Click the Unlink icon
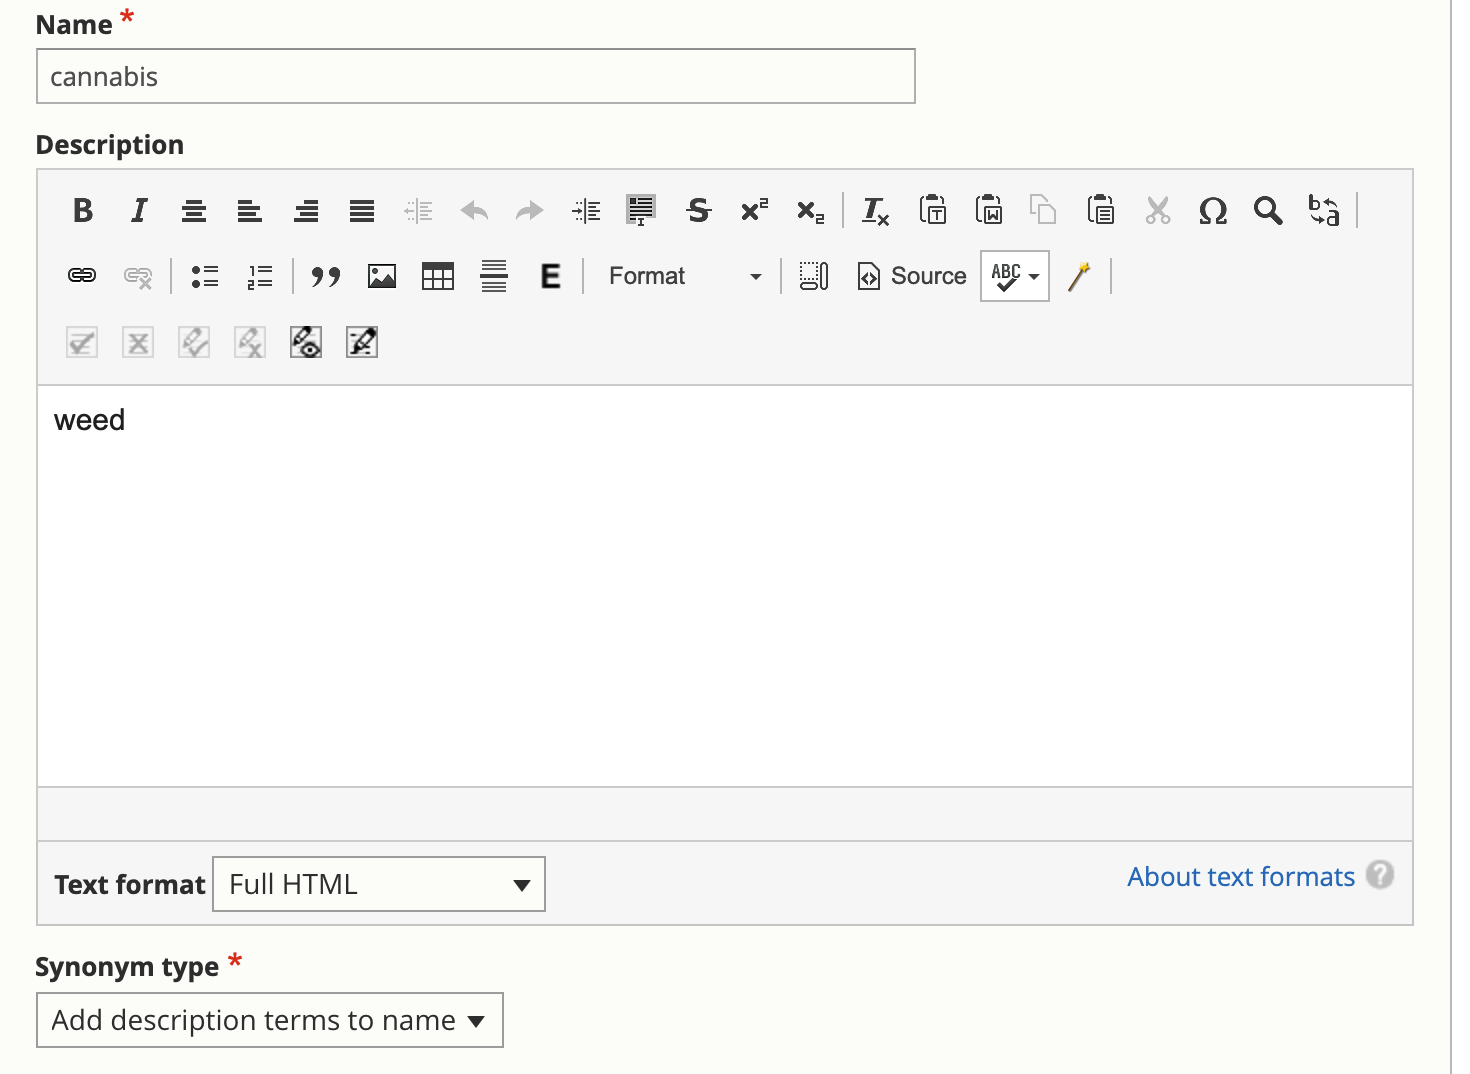Screen dimensions: 1470x1074 (x=138, y=276)
